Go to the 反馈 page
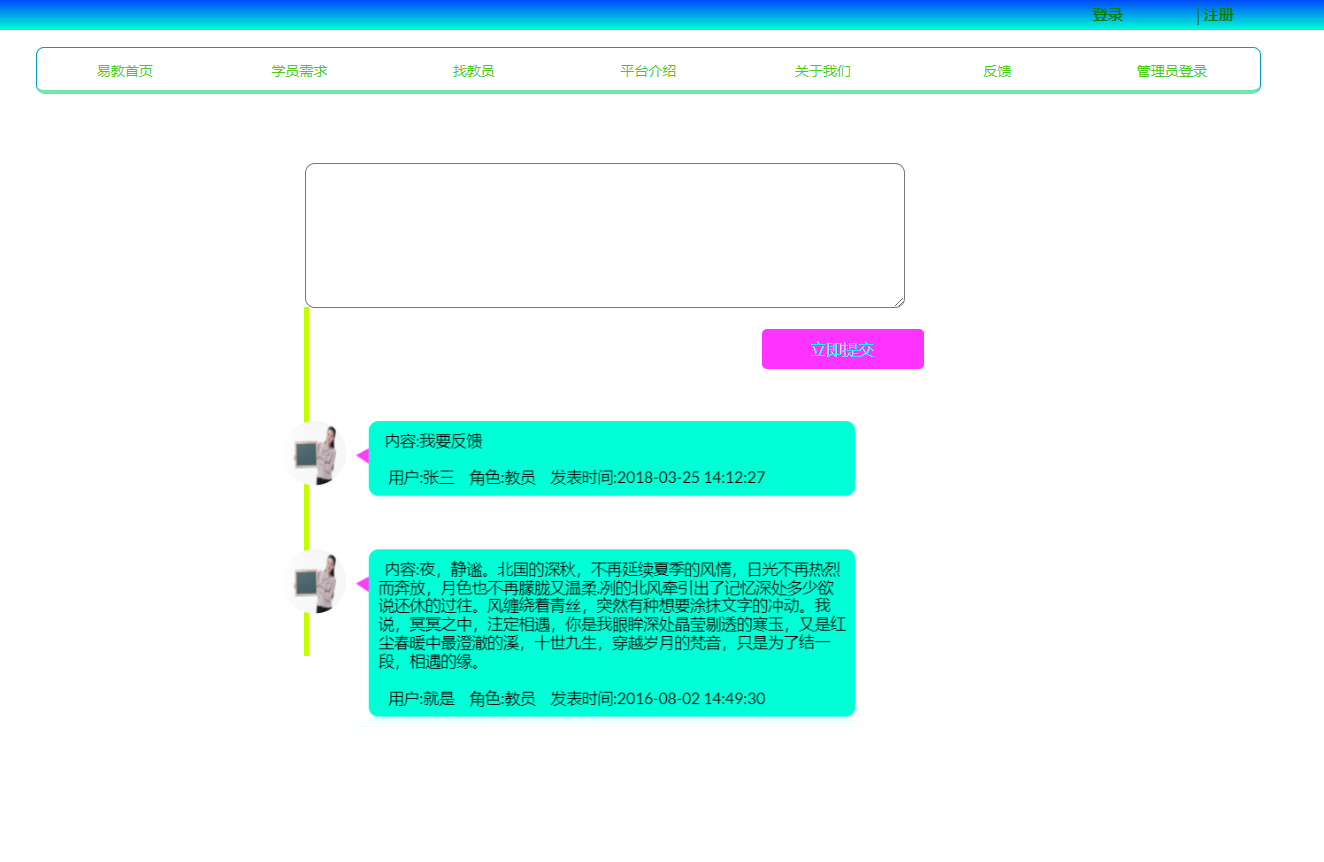Viewport: 1324px width, 862px height. point(997,70)
